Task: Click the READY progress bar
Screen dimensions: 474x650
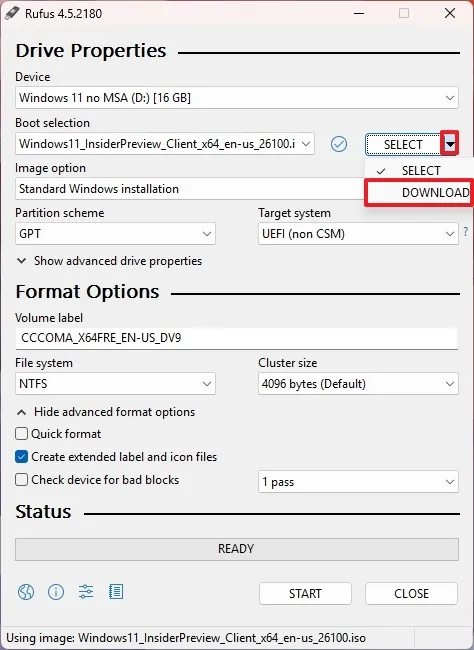Action: [237, 549]
